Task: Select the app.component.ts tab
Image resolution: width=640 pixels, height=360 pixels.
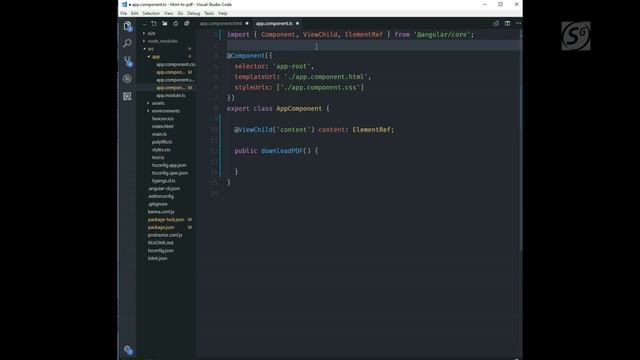Action: tap(274, 24)
